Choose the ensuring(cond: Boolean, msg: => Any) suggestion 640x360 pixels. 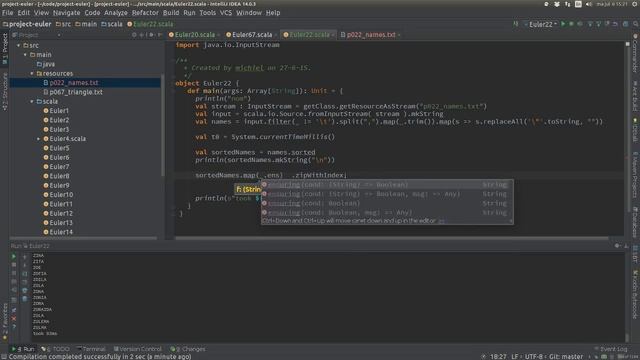pos(387,213)
